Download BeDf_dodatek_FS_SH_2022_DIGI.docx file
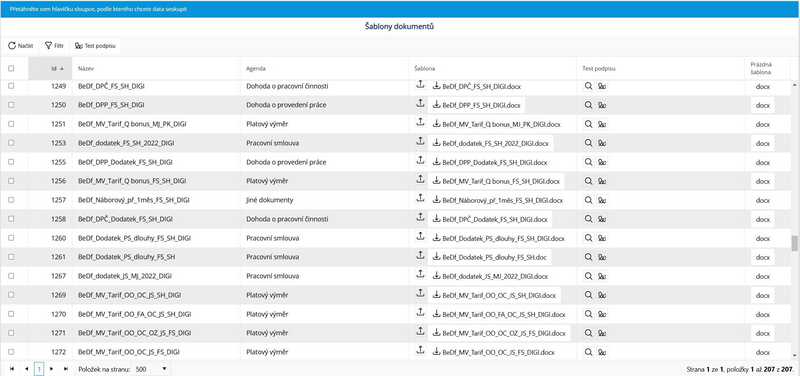Screen dimensions: 800x376 490,143
